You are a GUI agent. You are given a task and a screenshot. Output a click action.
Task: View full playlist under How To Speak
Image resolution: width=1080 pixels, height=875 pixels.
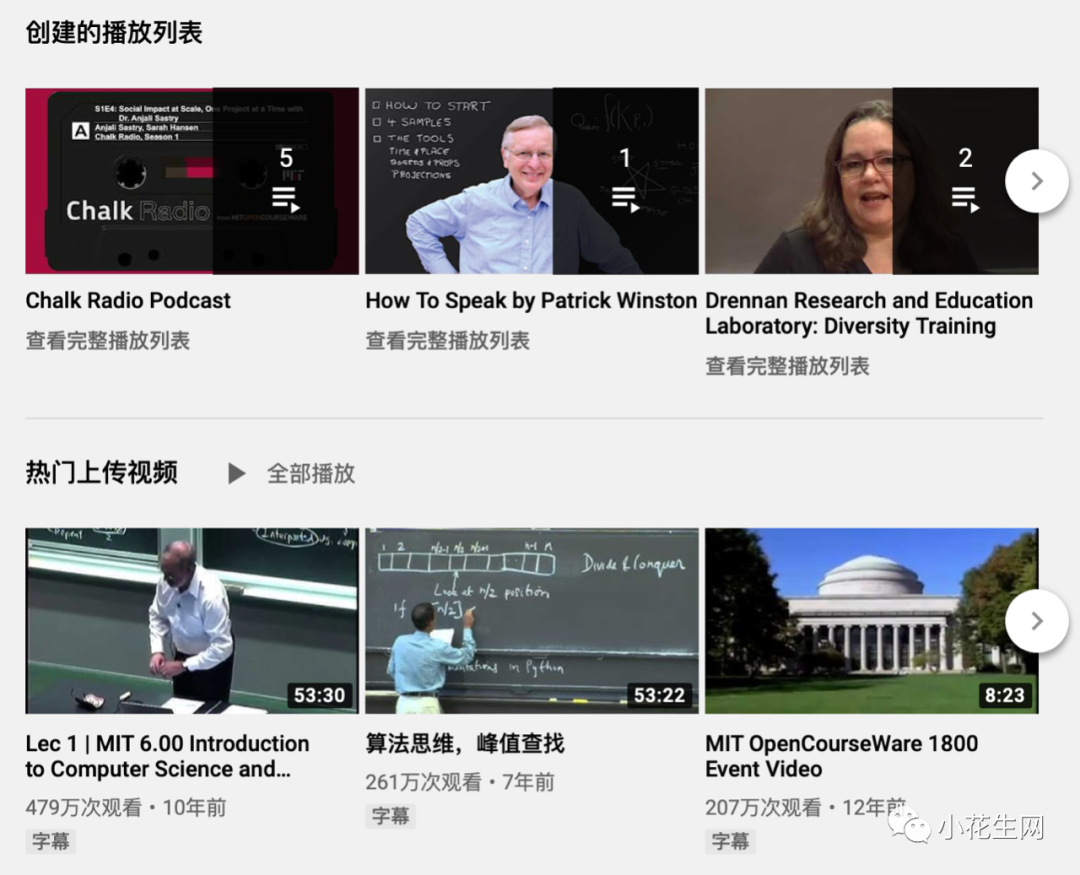pos(447,340)
